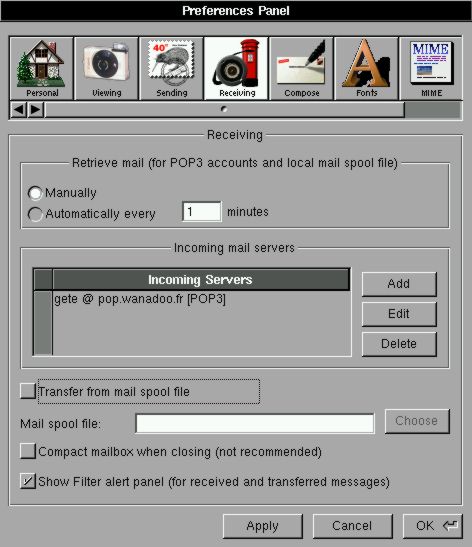The height and width of the screenshot is (547, 472).
Task: Select the Manually radio button
Action: click(35, 193)
